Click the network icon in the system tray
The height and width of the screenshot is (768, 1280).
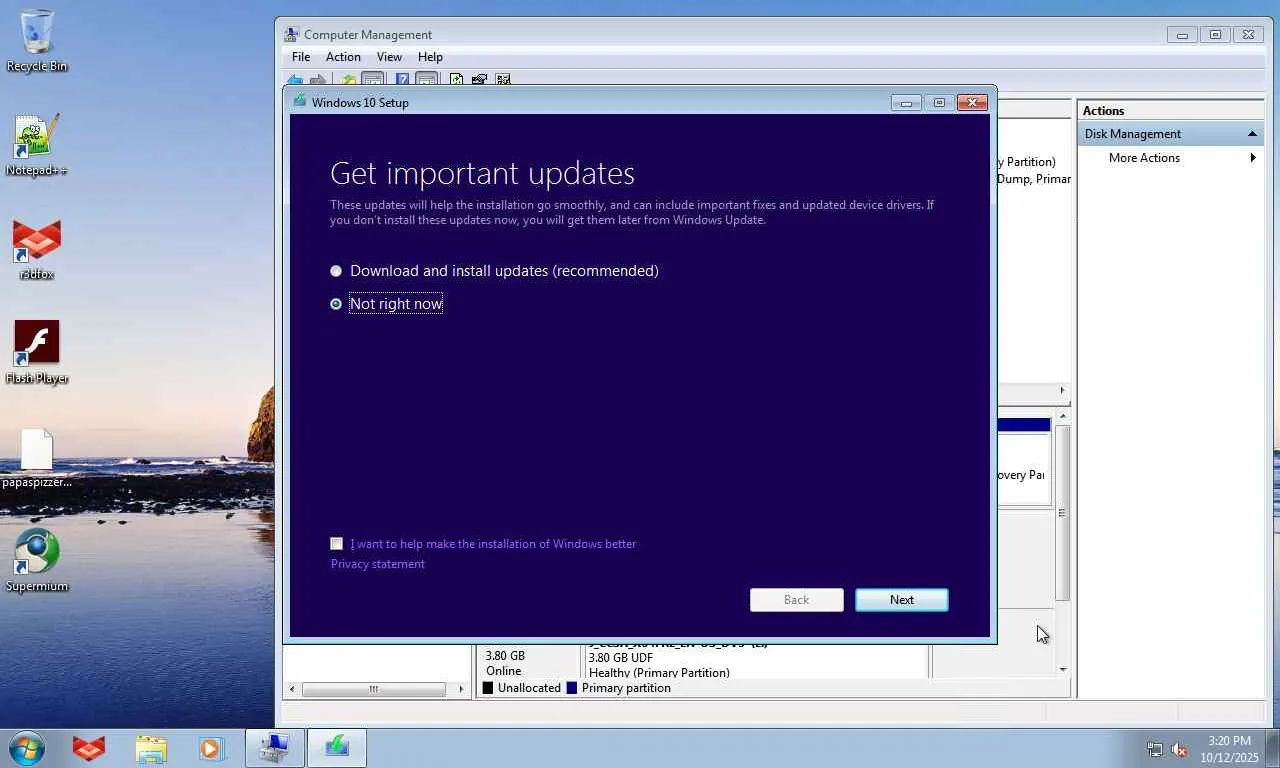(x=1155, y=749)
